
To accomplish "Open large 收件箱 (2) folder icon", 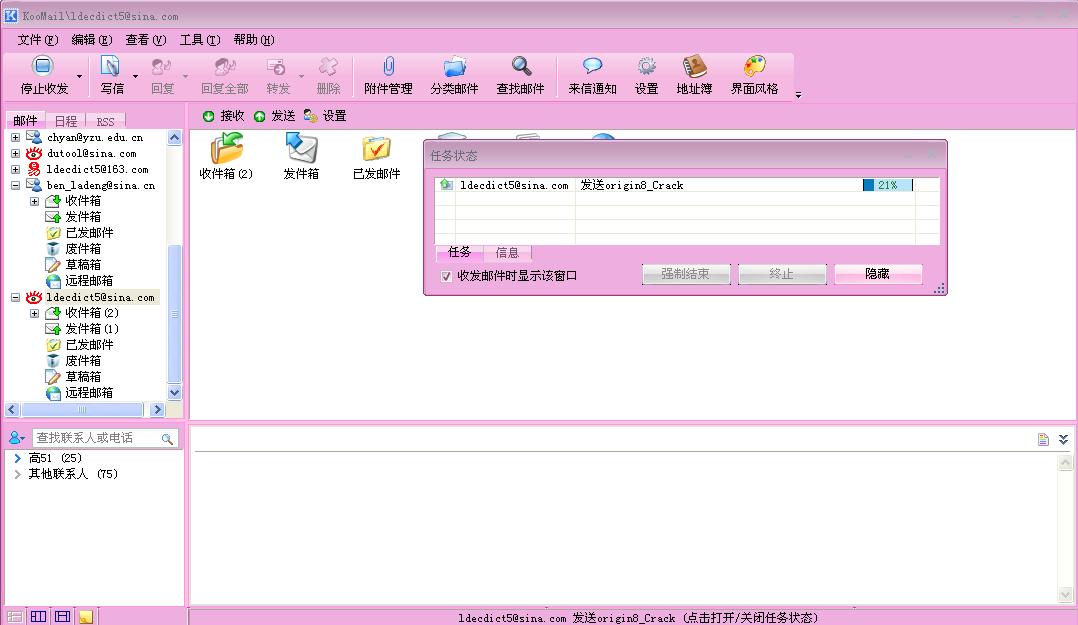I will pyautogui.click(x=227, y=148).
